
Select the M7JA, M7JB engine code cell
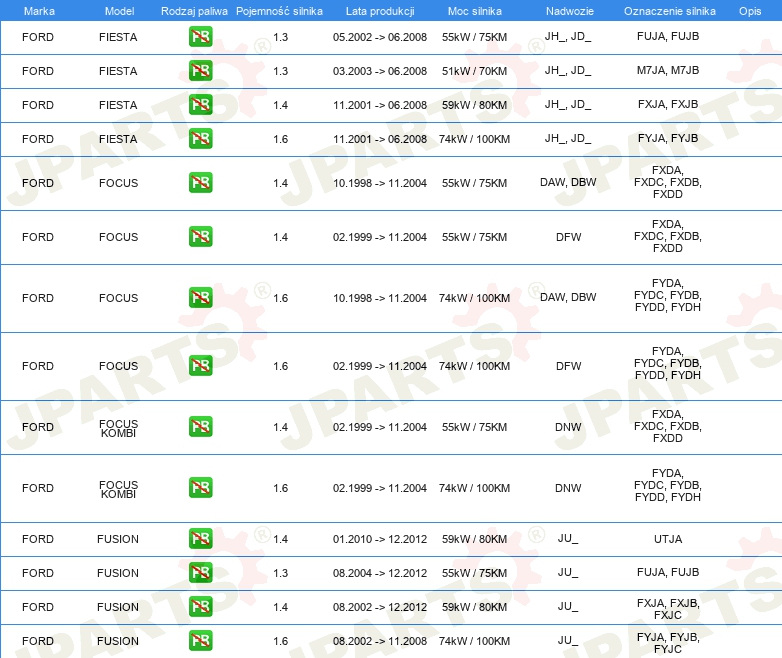[x=668, y=70]
